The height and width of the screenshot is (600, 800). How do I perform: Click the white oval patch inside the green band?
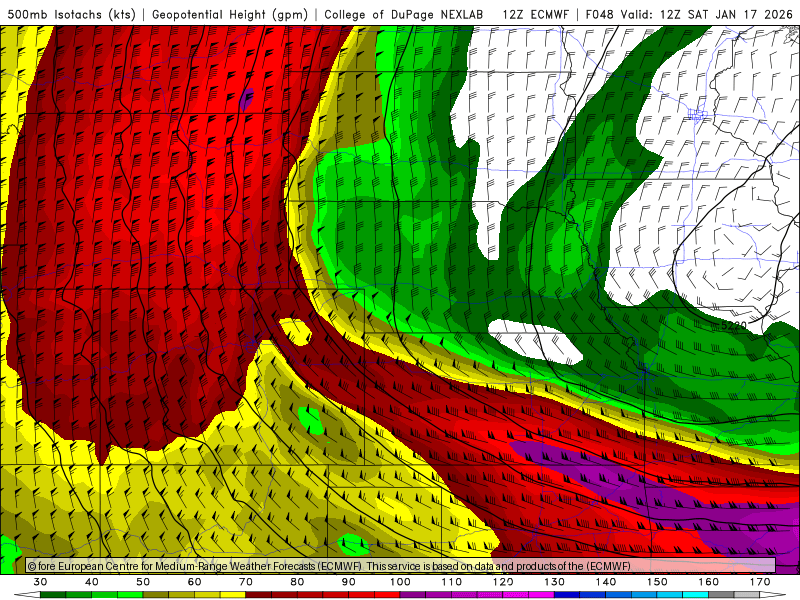click(535, 340)
